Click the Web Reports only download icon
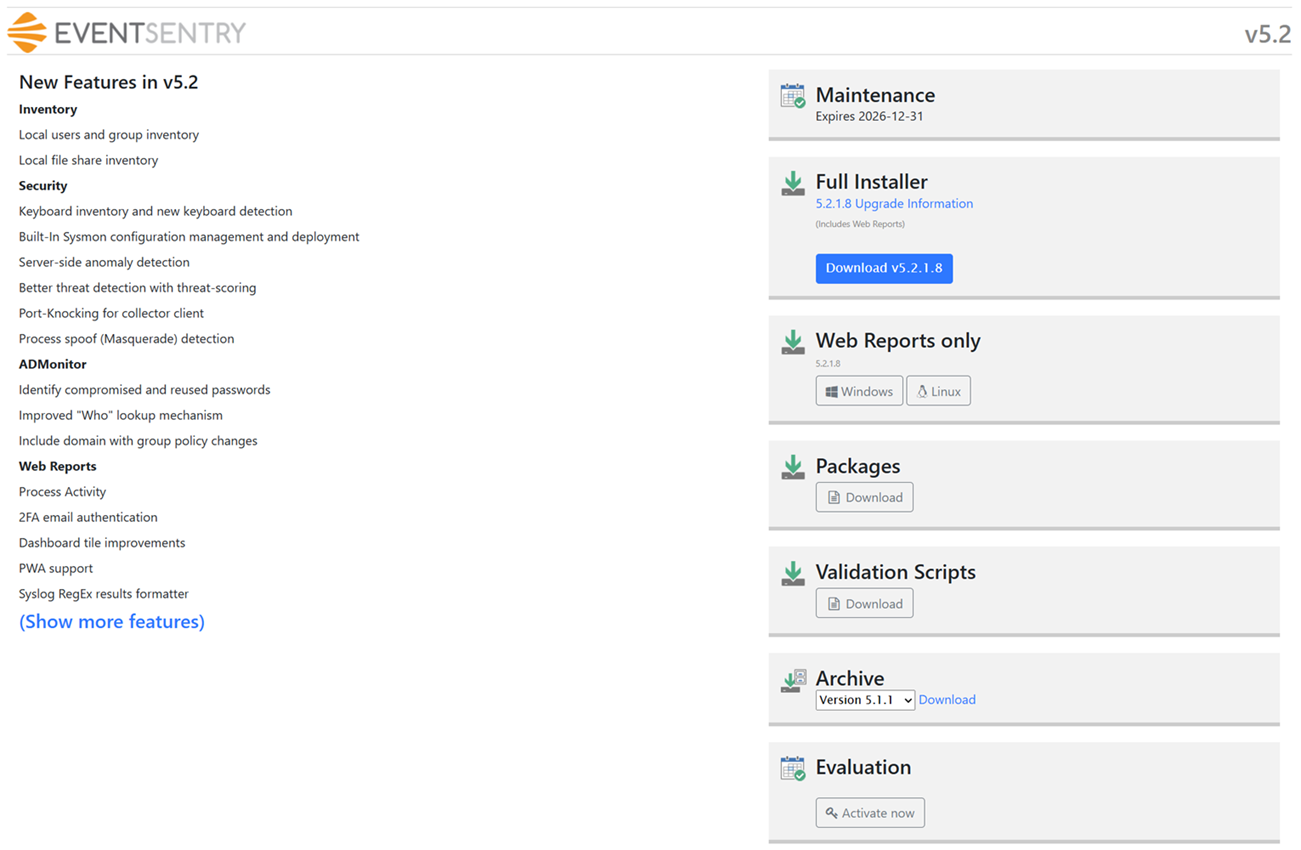 [x=793, y=342]
